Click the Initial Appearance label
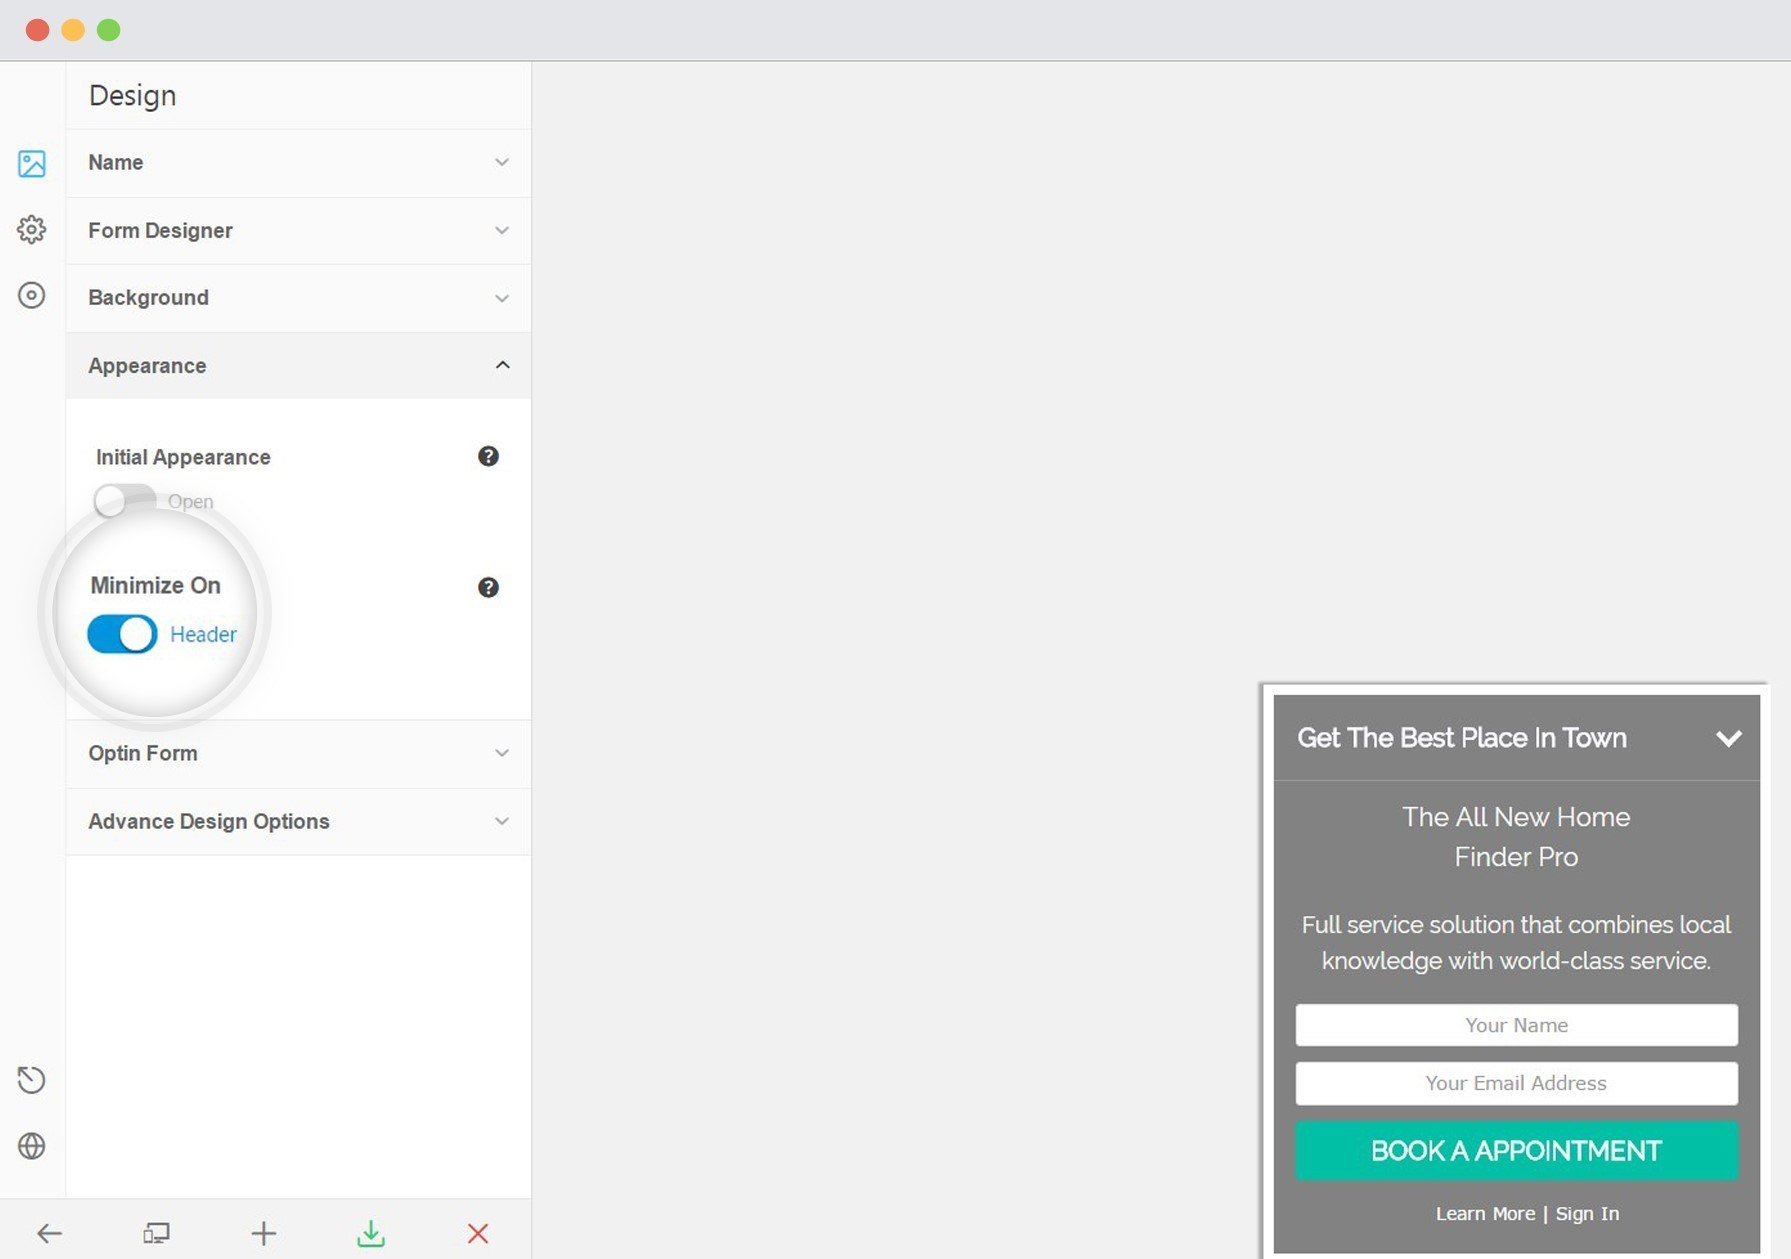1791x1259 pixels. (183, 457)
